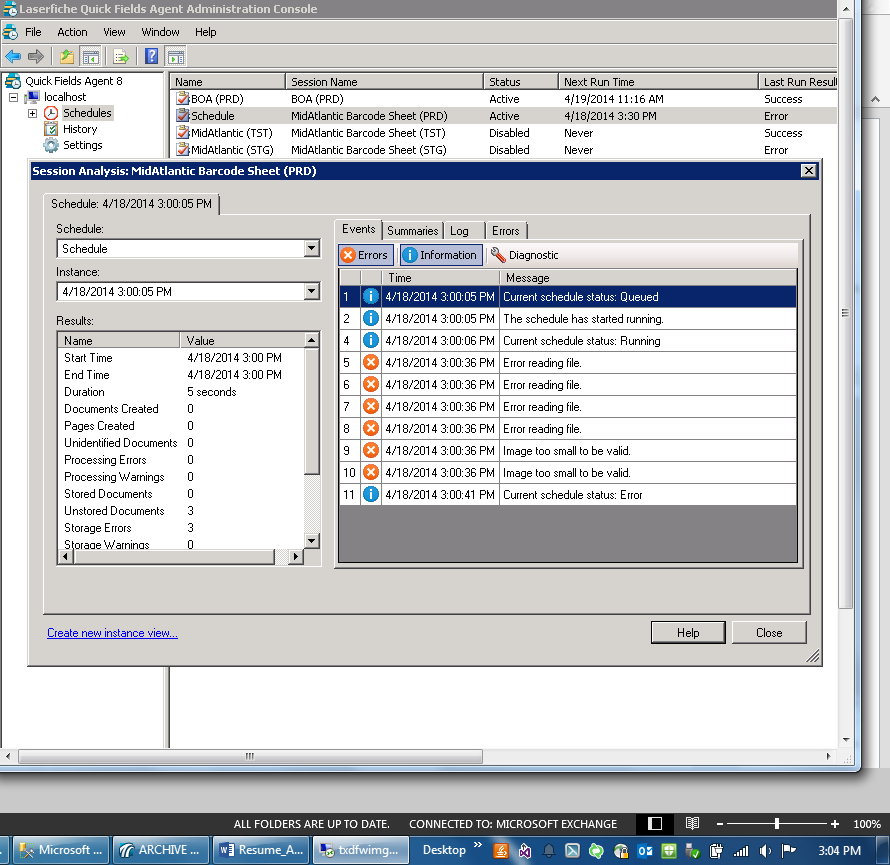Toggle the Diagnostic filter button

[x=525, y=255]
